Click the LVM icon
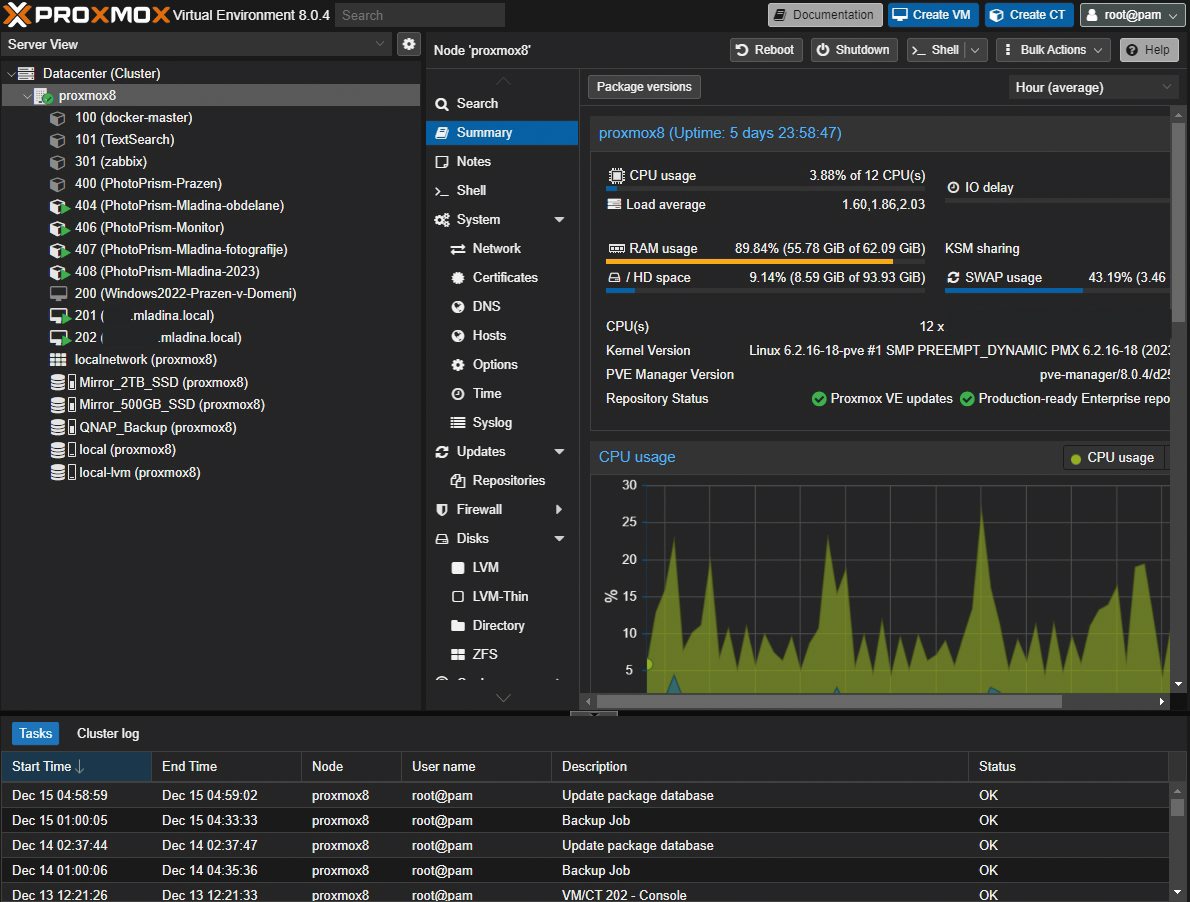1190x902 pixels. (458, 567)
